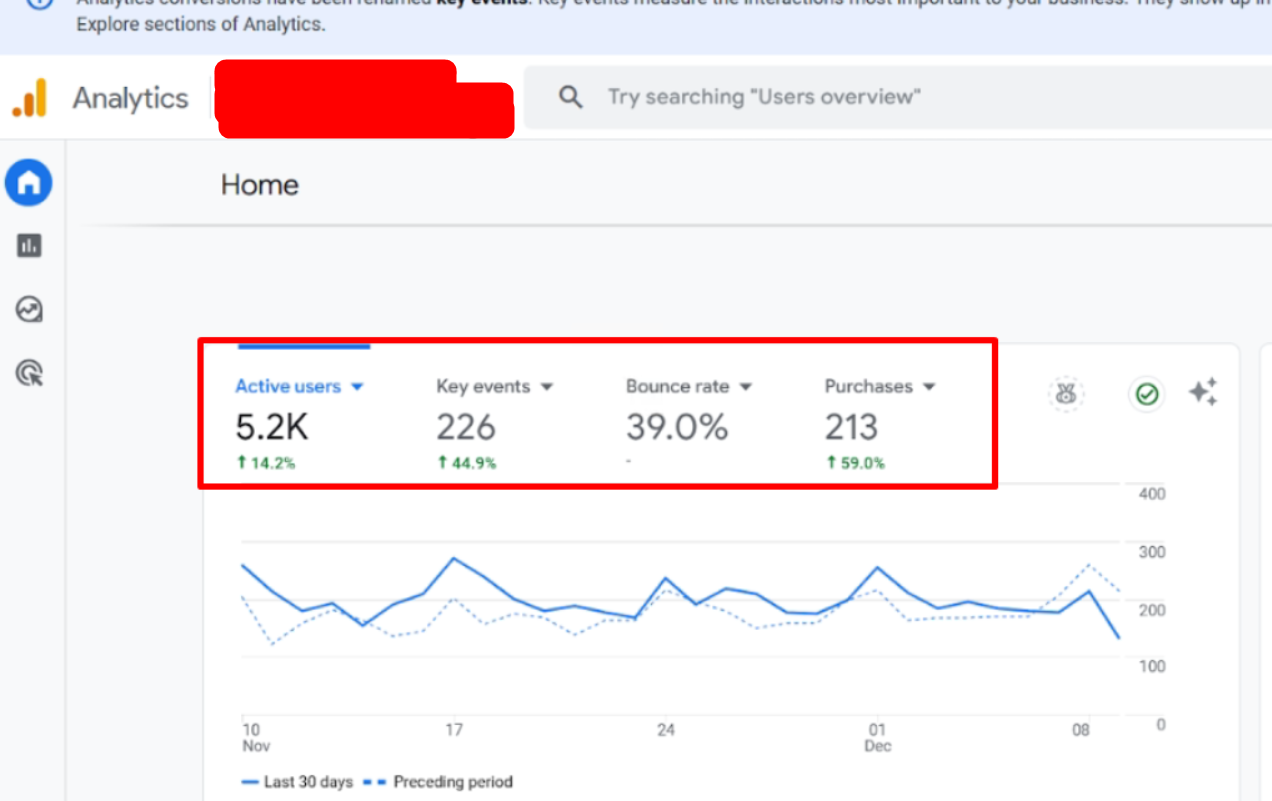The height and width of the screenshot is (801, 1272).
Task: Select the 213 purchases value
Action: [851, 428]
